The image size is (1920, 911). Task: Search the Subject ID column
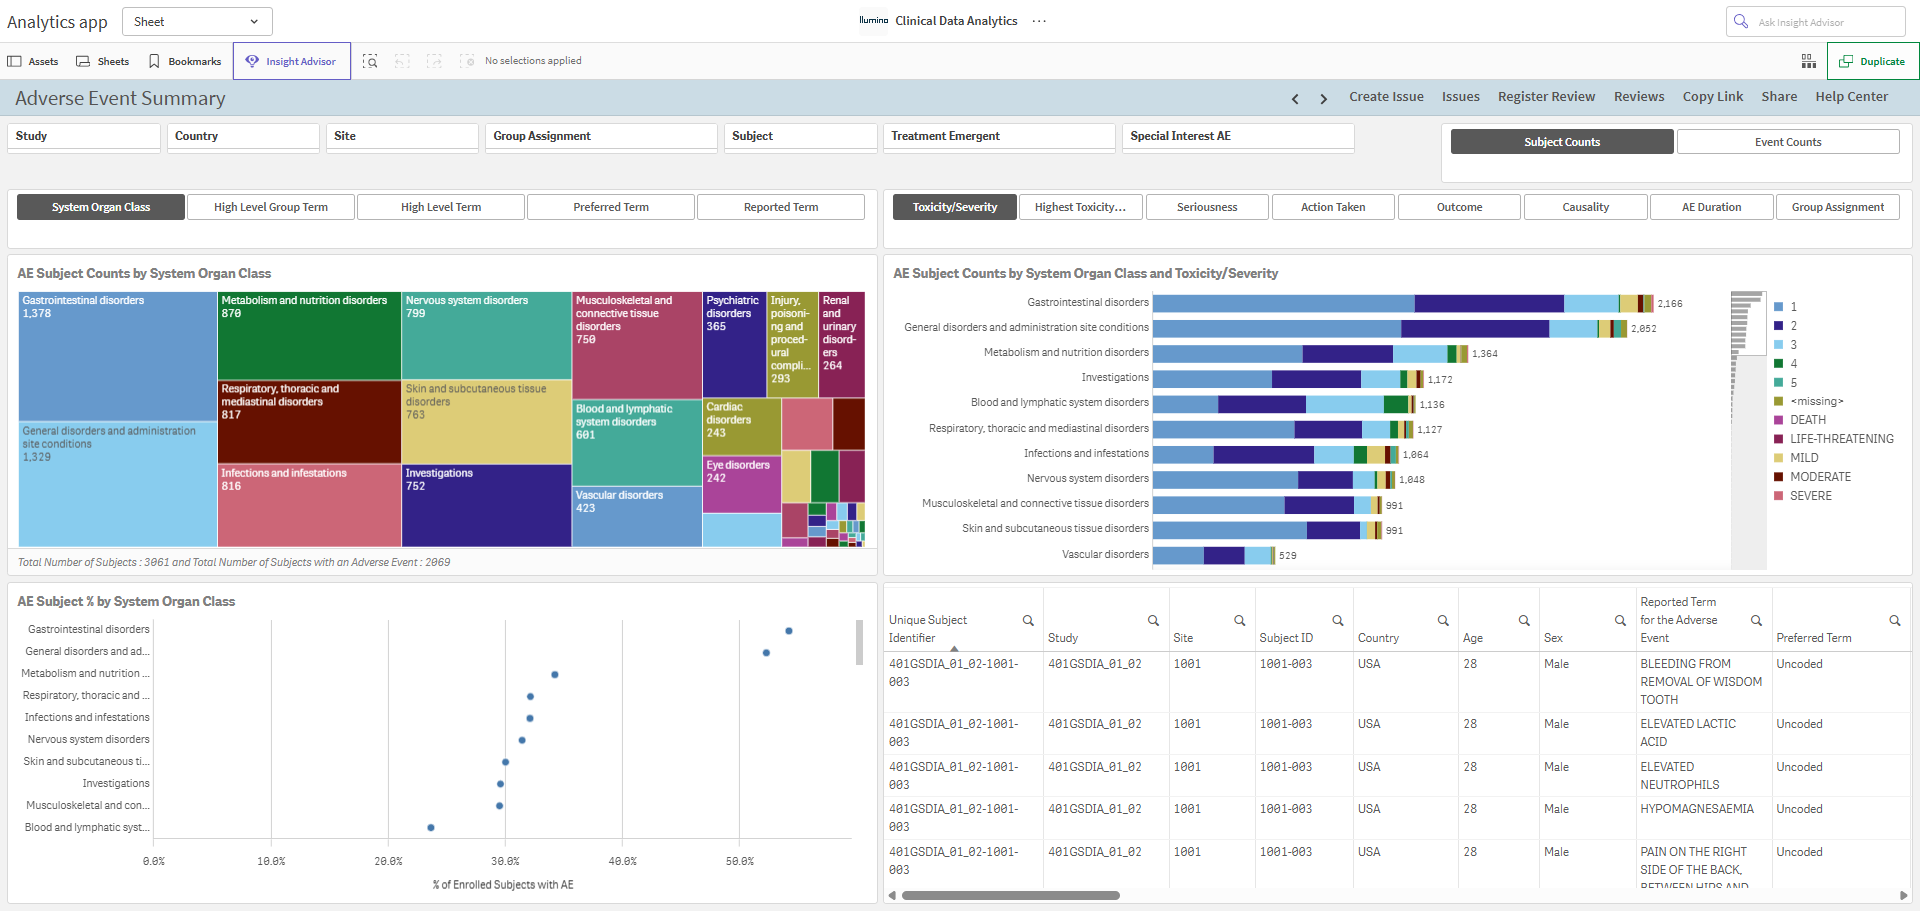pos(1338,621)
